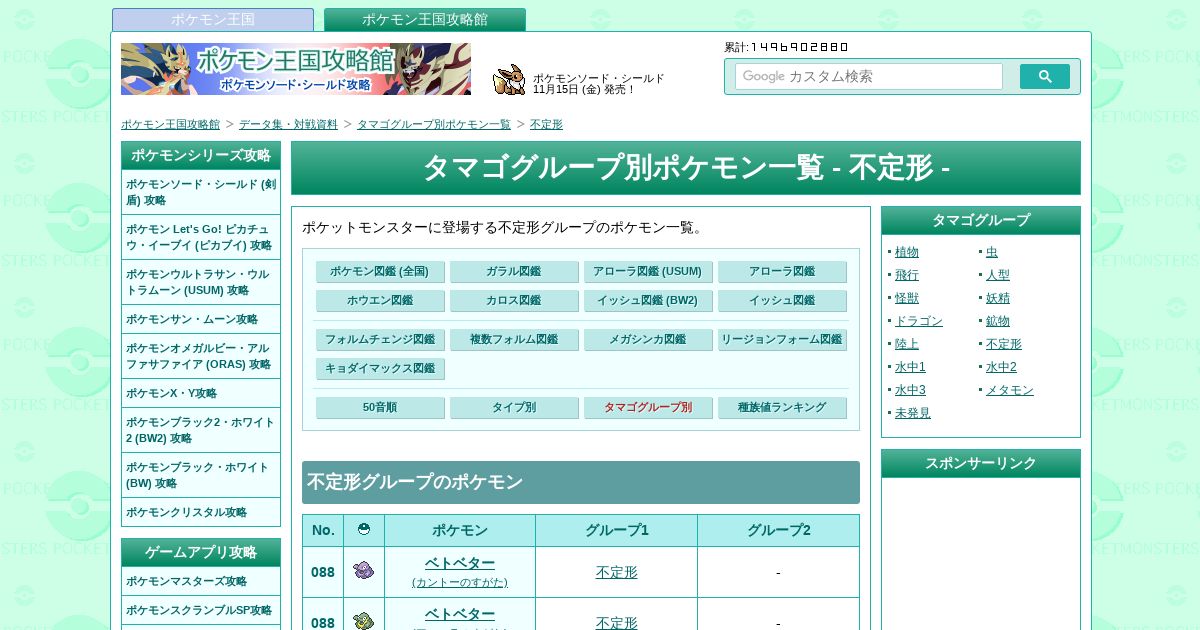Viewport: 1200px width, 630px height.
Task: Select ホウエン図鑑 button
Action: pyautogui.click(x=380, y=300)
